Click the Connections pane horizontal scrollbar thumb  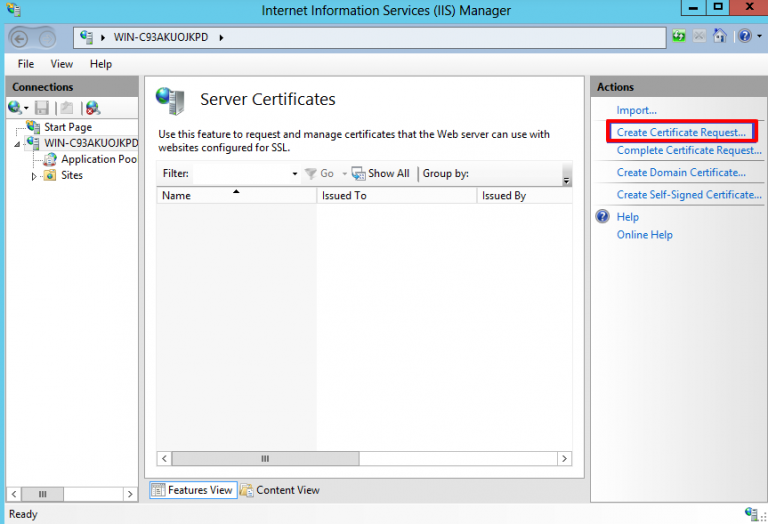pyautogui.click(x=43, y=494)
